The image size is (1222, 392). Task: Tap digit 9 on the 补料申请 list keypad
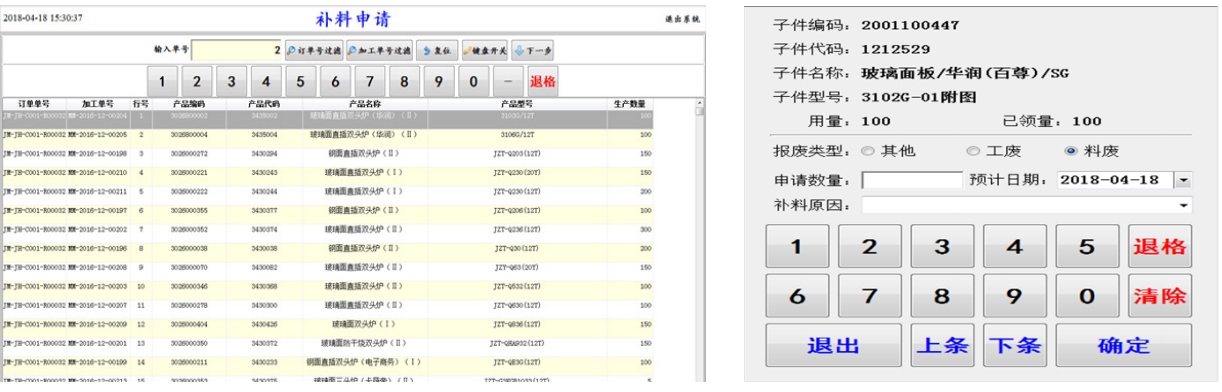439,81
